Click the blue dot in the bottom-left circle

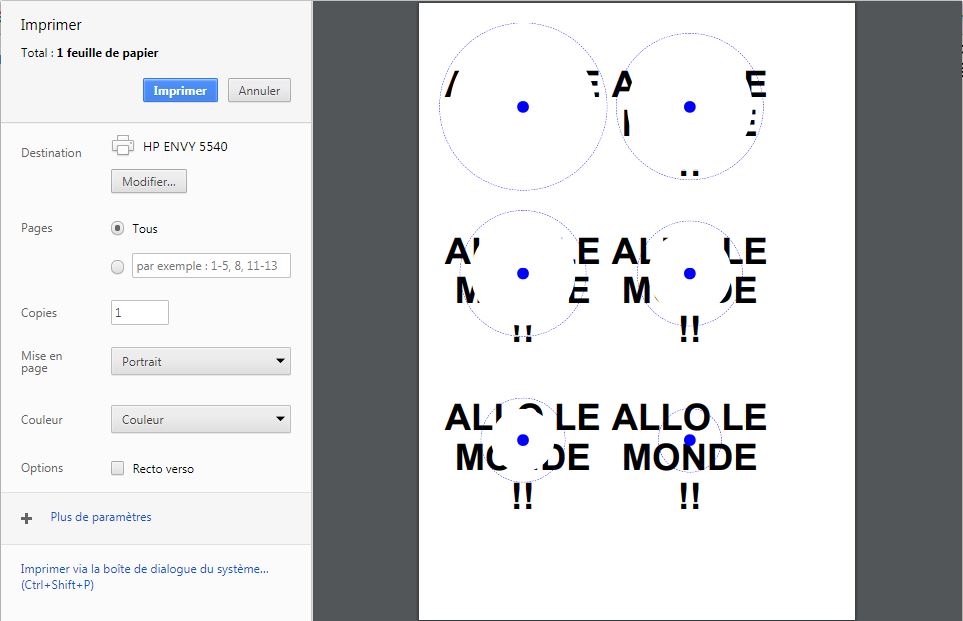[523, 440]
